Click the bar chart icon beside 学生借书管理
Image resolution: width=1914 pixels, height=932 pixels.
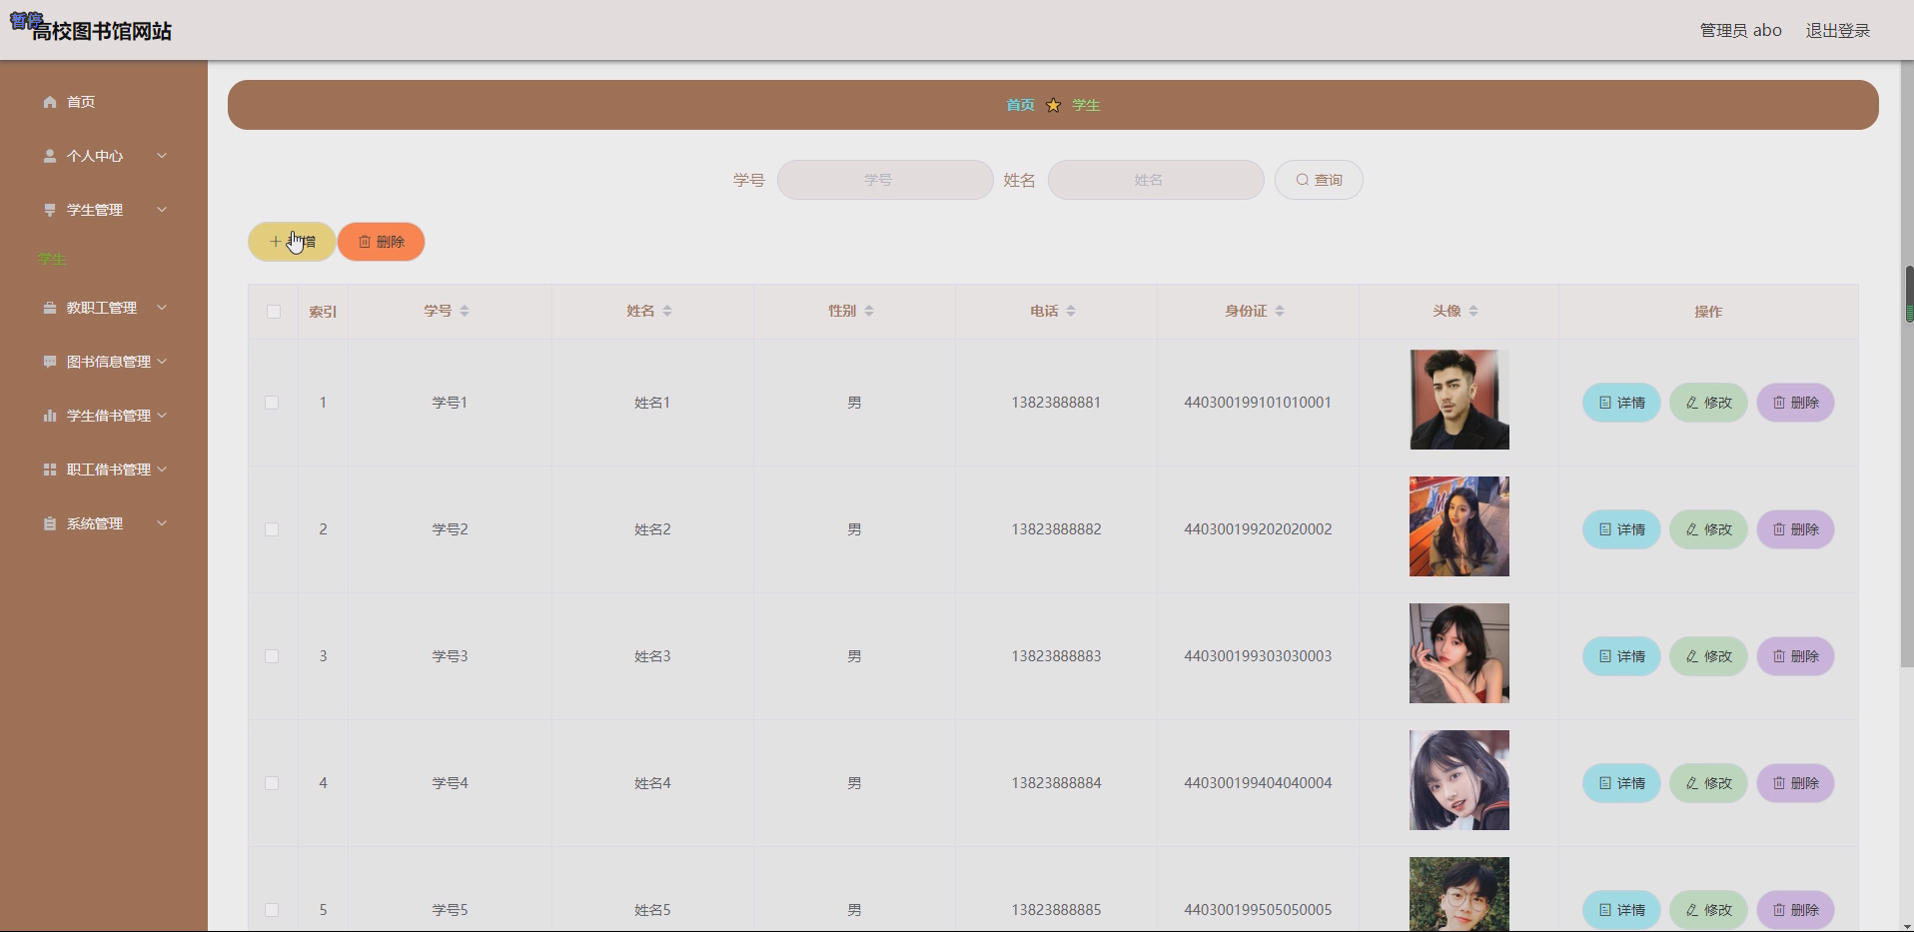pyautogui.click(x=50, y=416)
